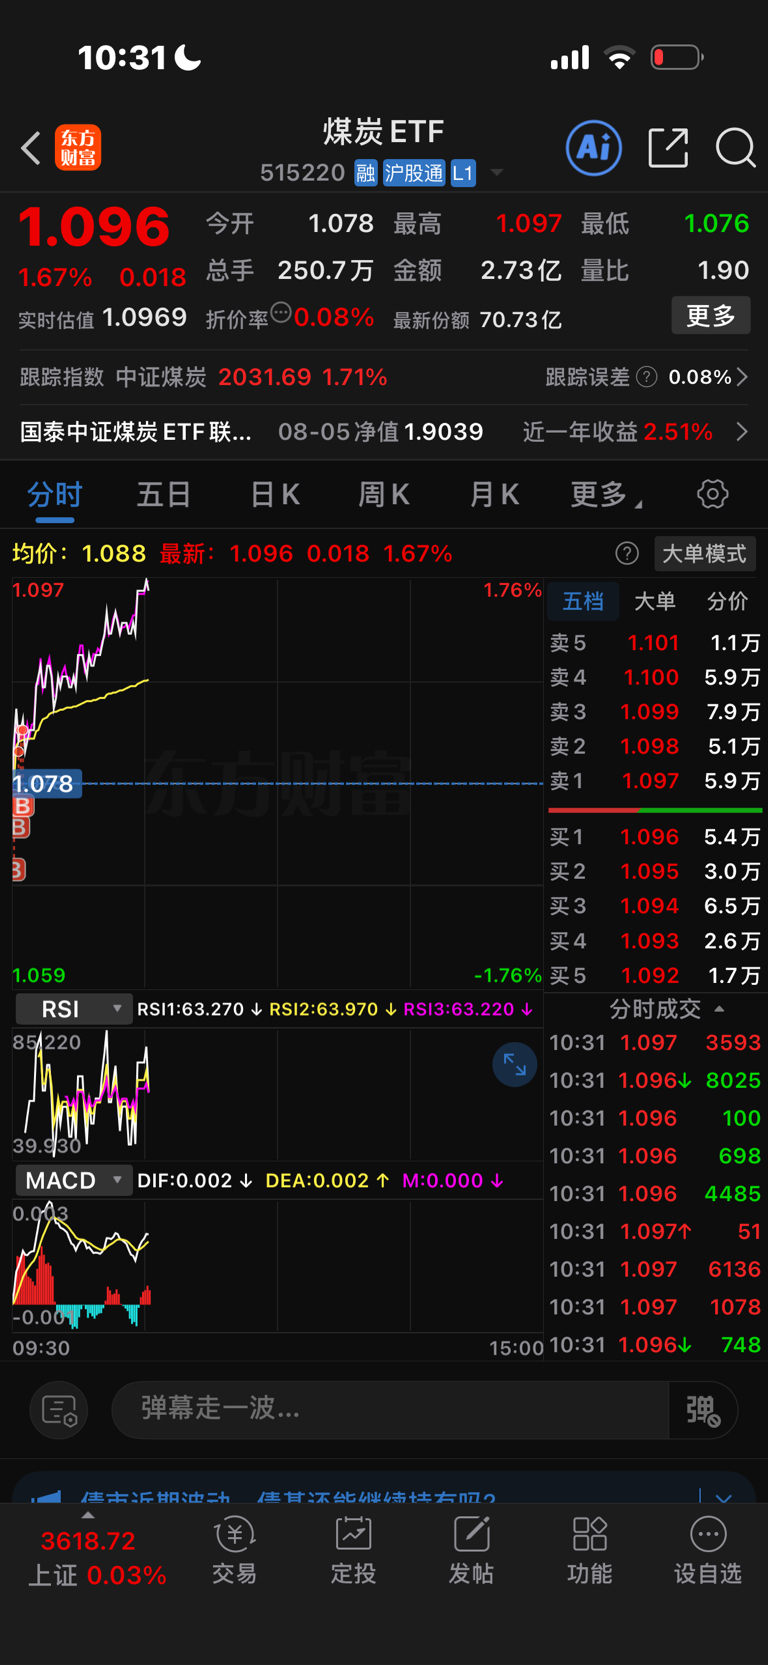Tap the share export icon
Screen dimensions: 769x1665
(668, 148)
